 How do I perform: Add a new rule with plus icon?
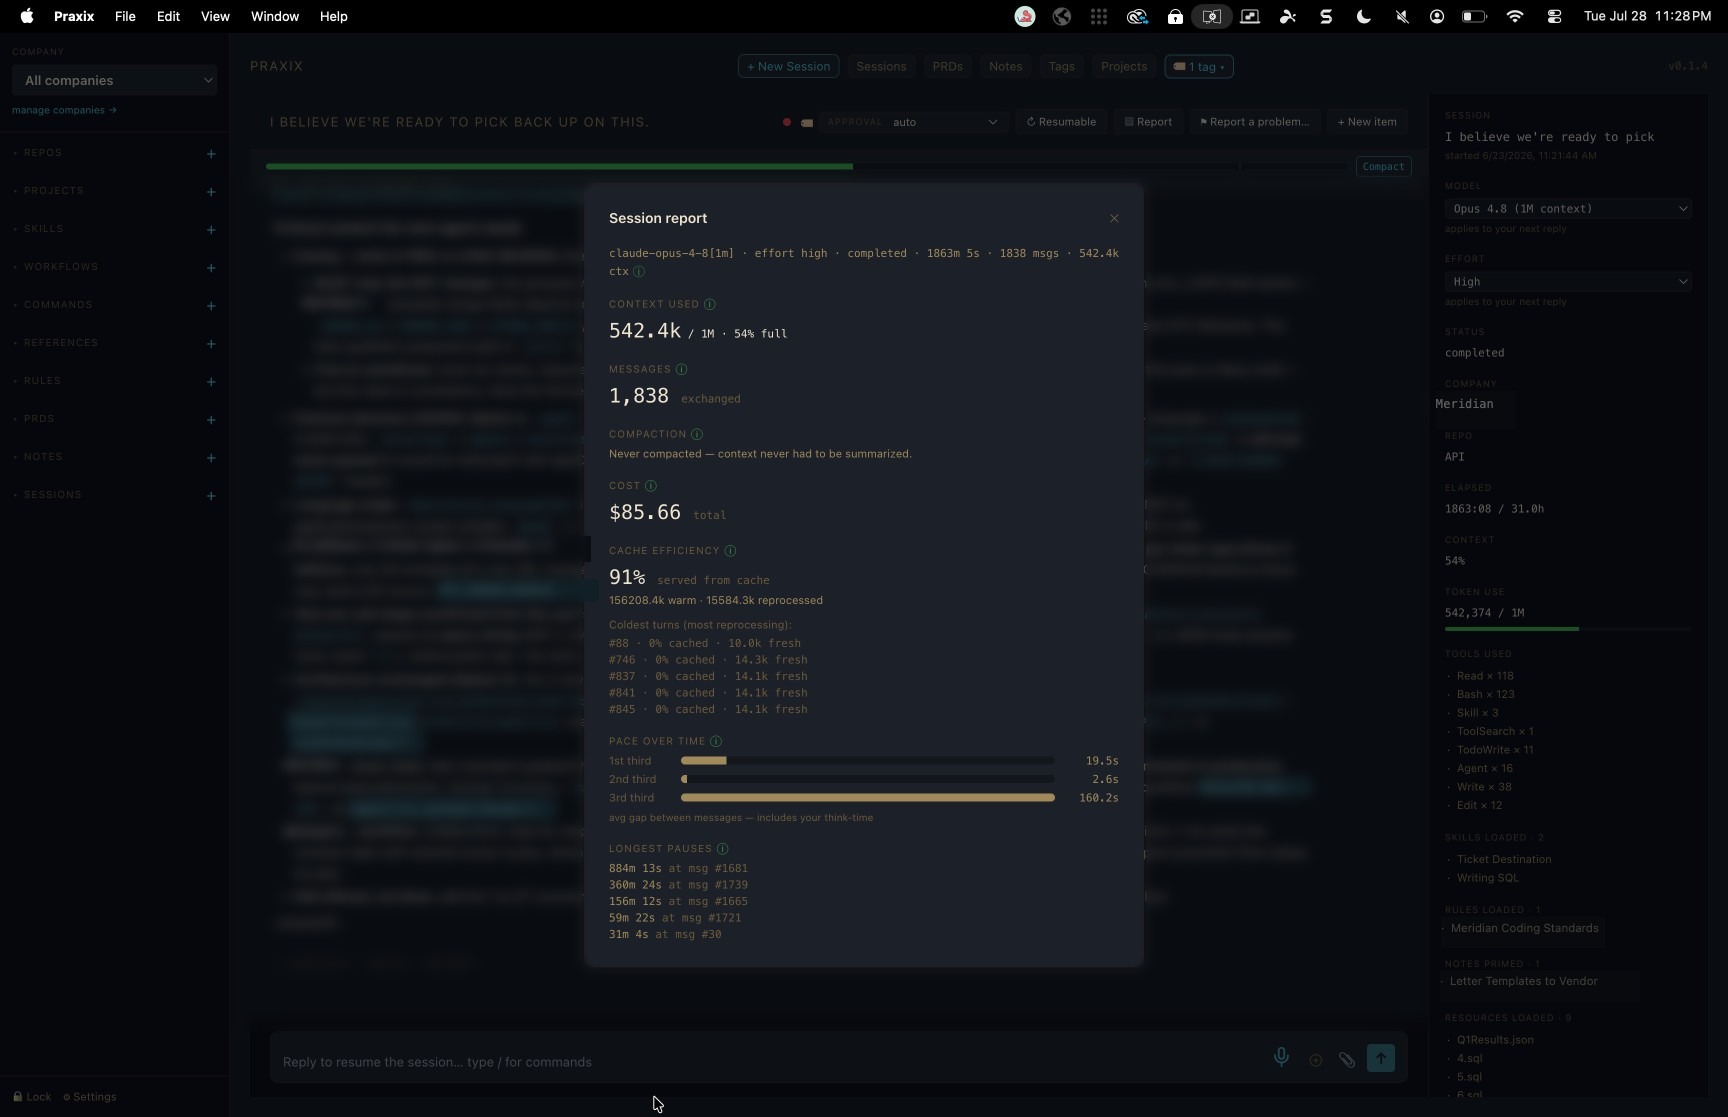[x=211, y=382]
